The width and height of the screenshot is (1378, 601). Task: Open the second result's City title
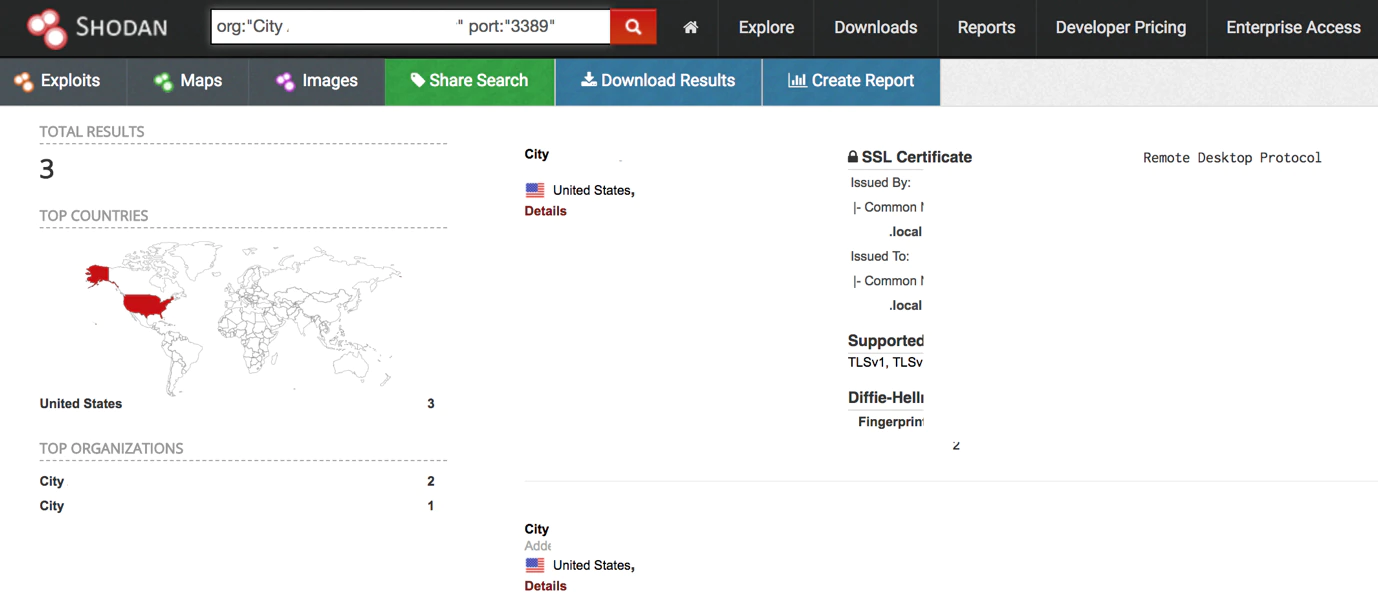537,529
